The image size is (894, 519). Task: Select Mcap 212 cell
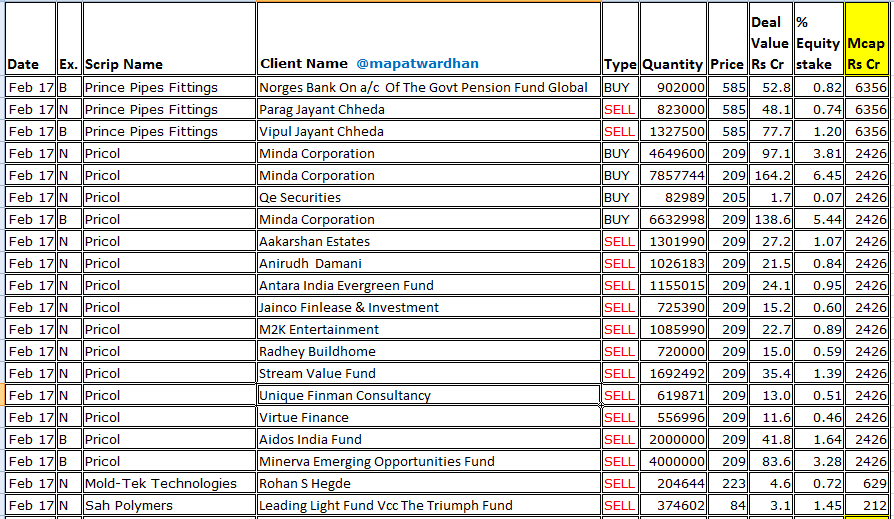[867, 505]
